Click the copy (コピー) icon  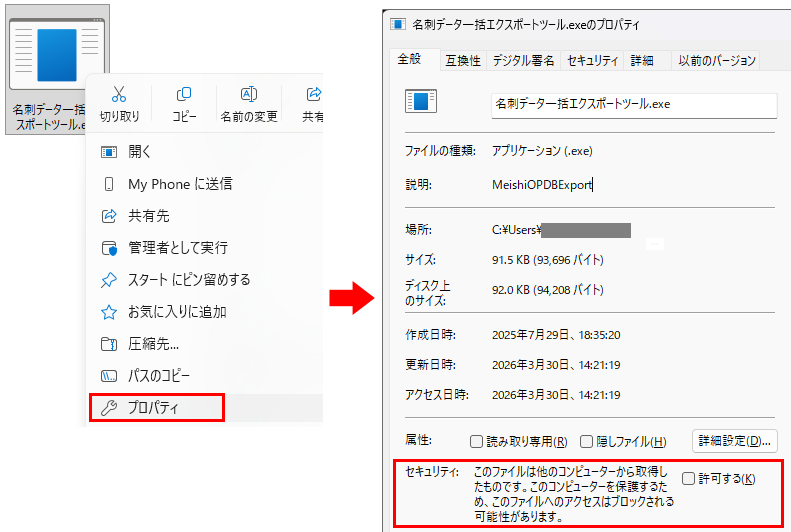pos(184,94)
